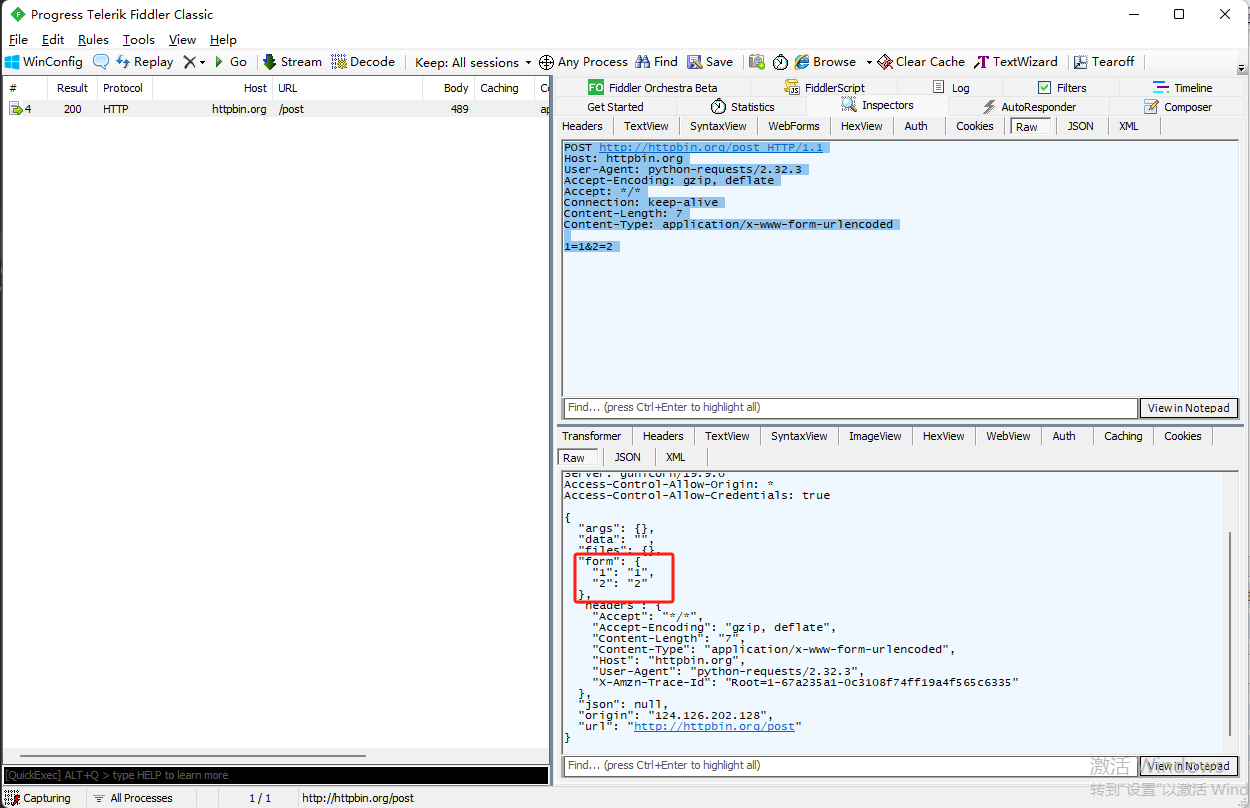Toggle Capturing in the status bar

pos(38,798)
